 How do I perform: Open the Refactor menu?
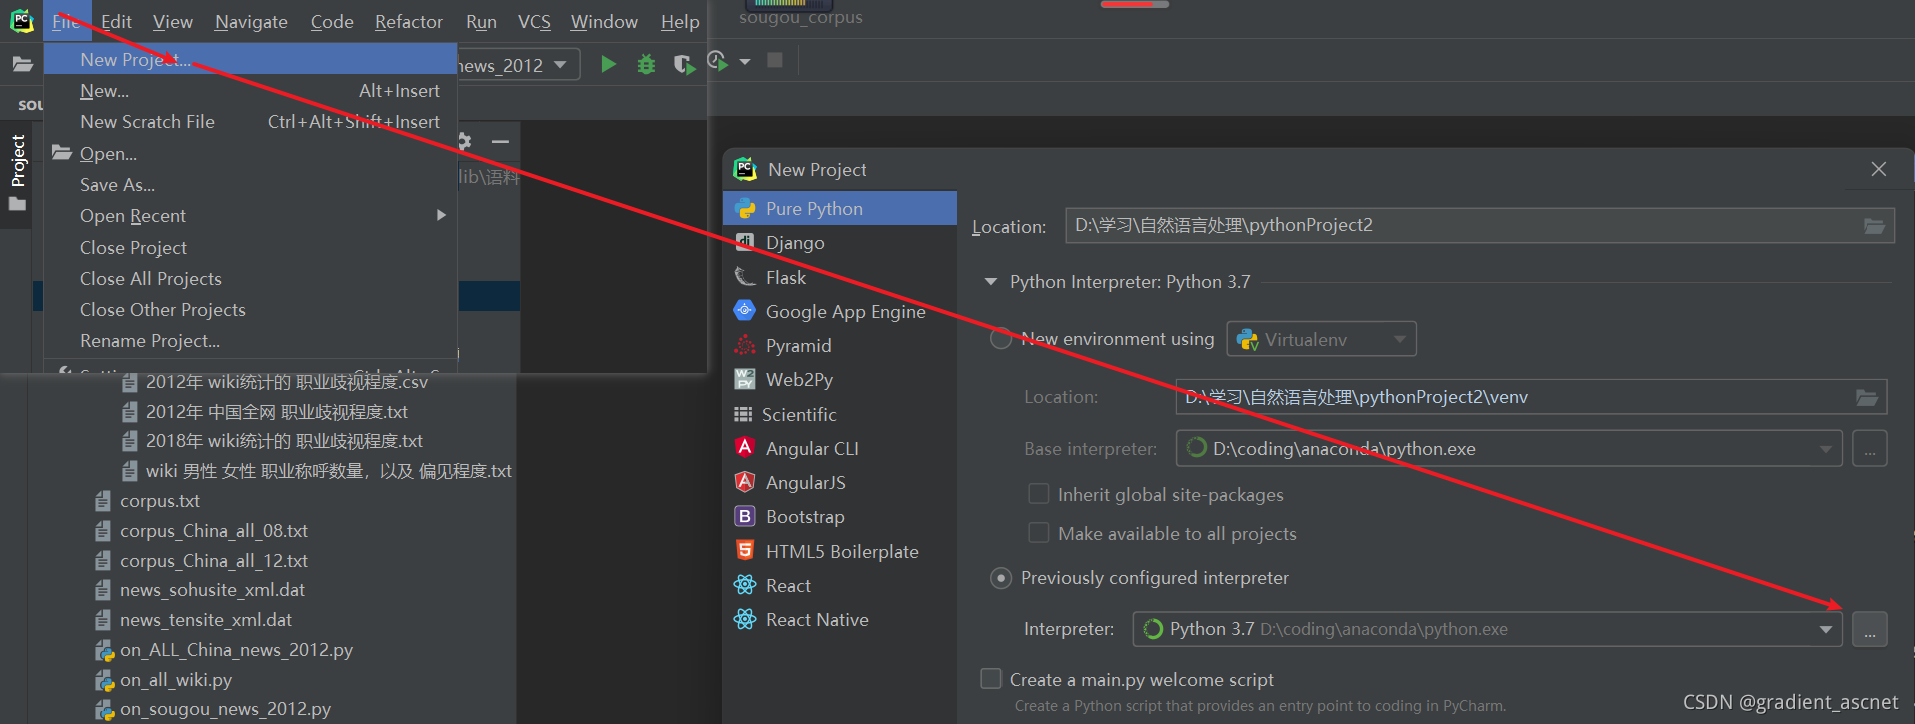tap(409, 21)
